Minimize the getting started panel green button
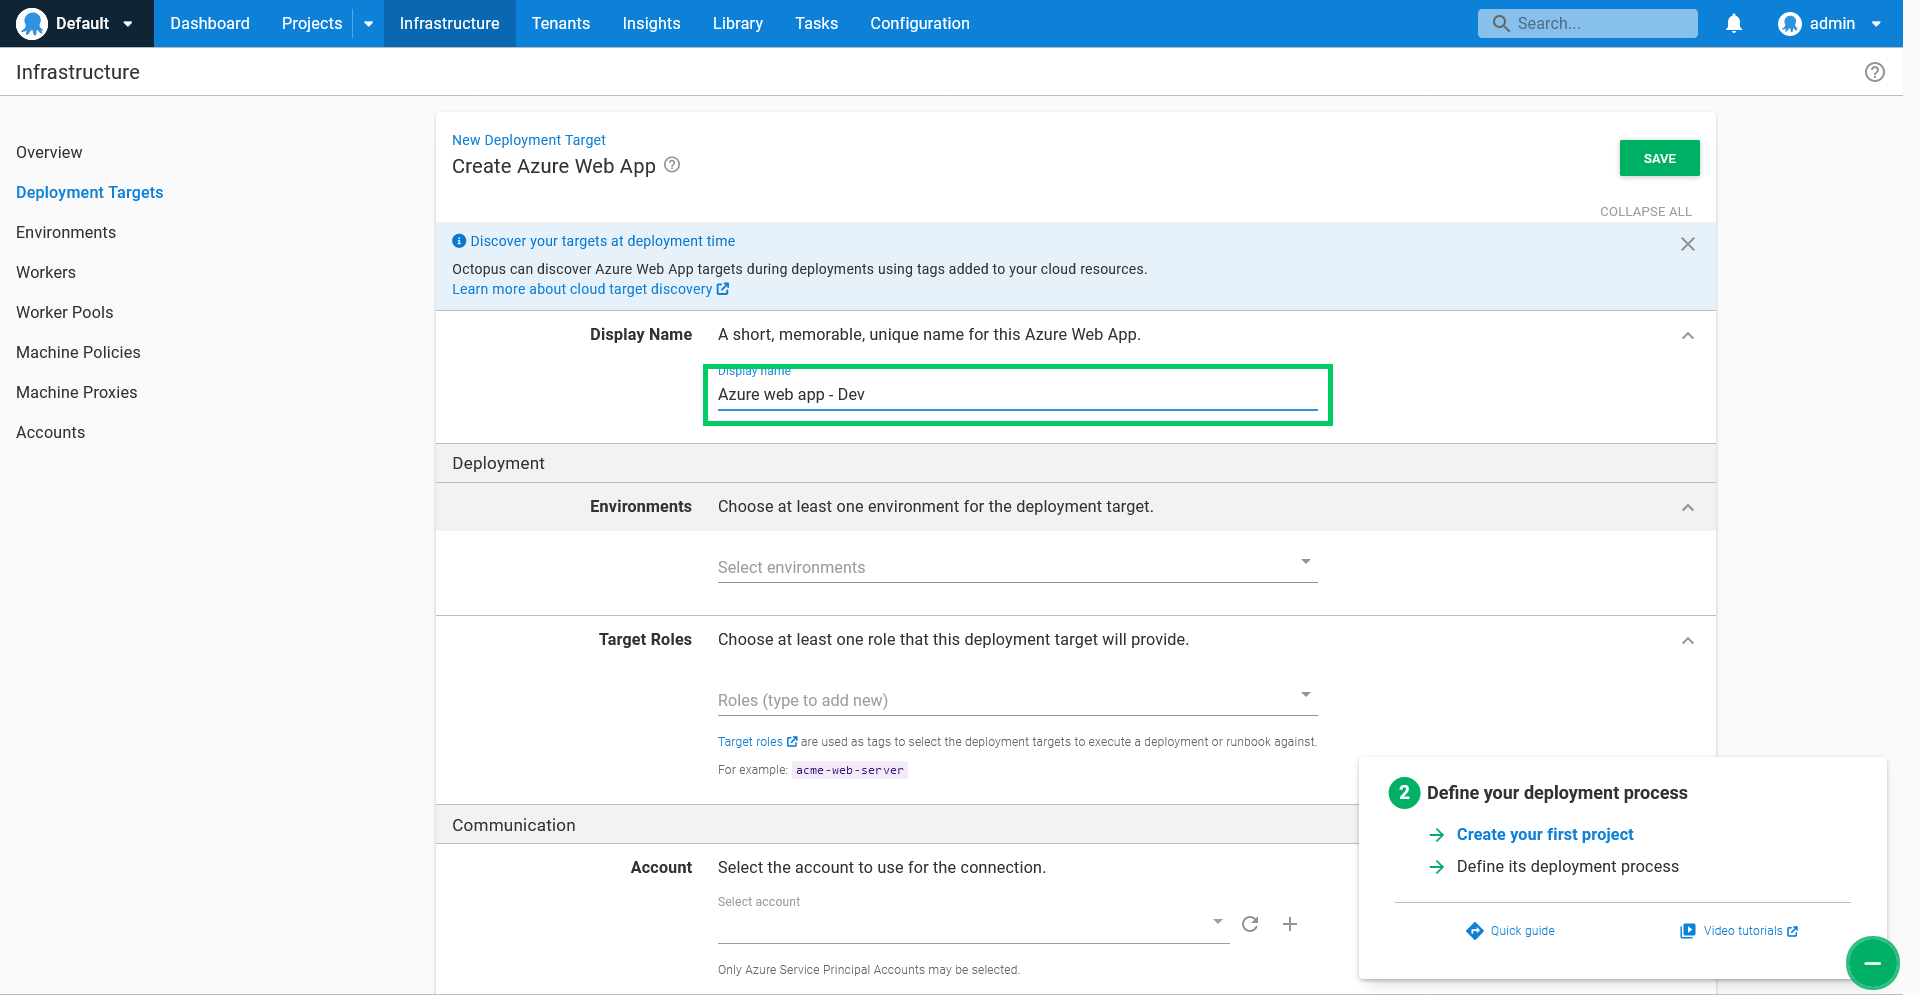 coord(1873,963)
